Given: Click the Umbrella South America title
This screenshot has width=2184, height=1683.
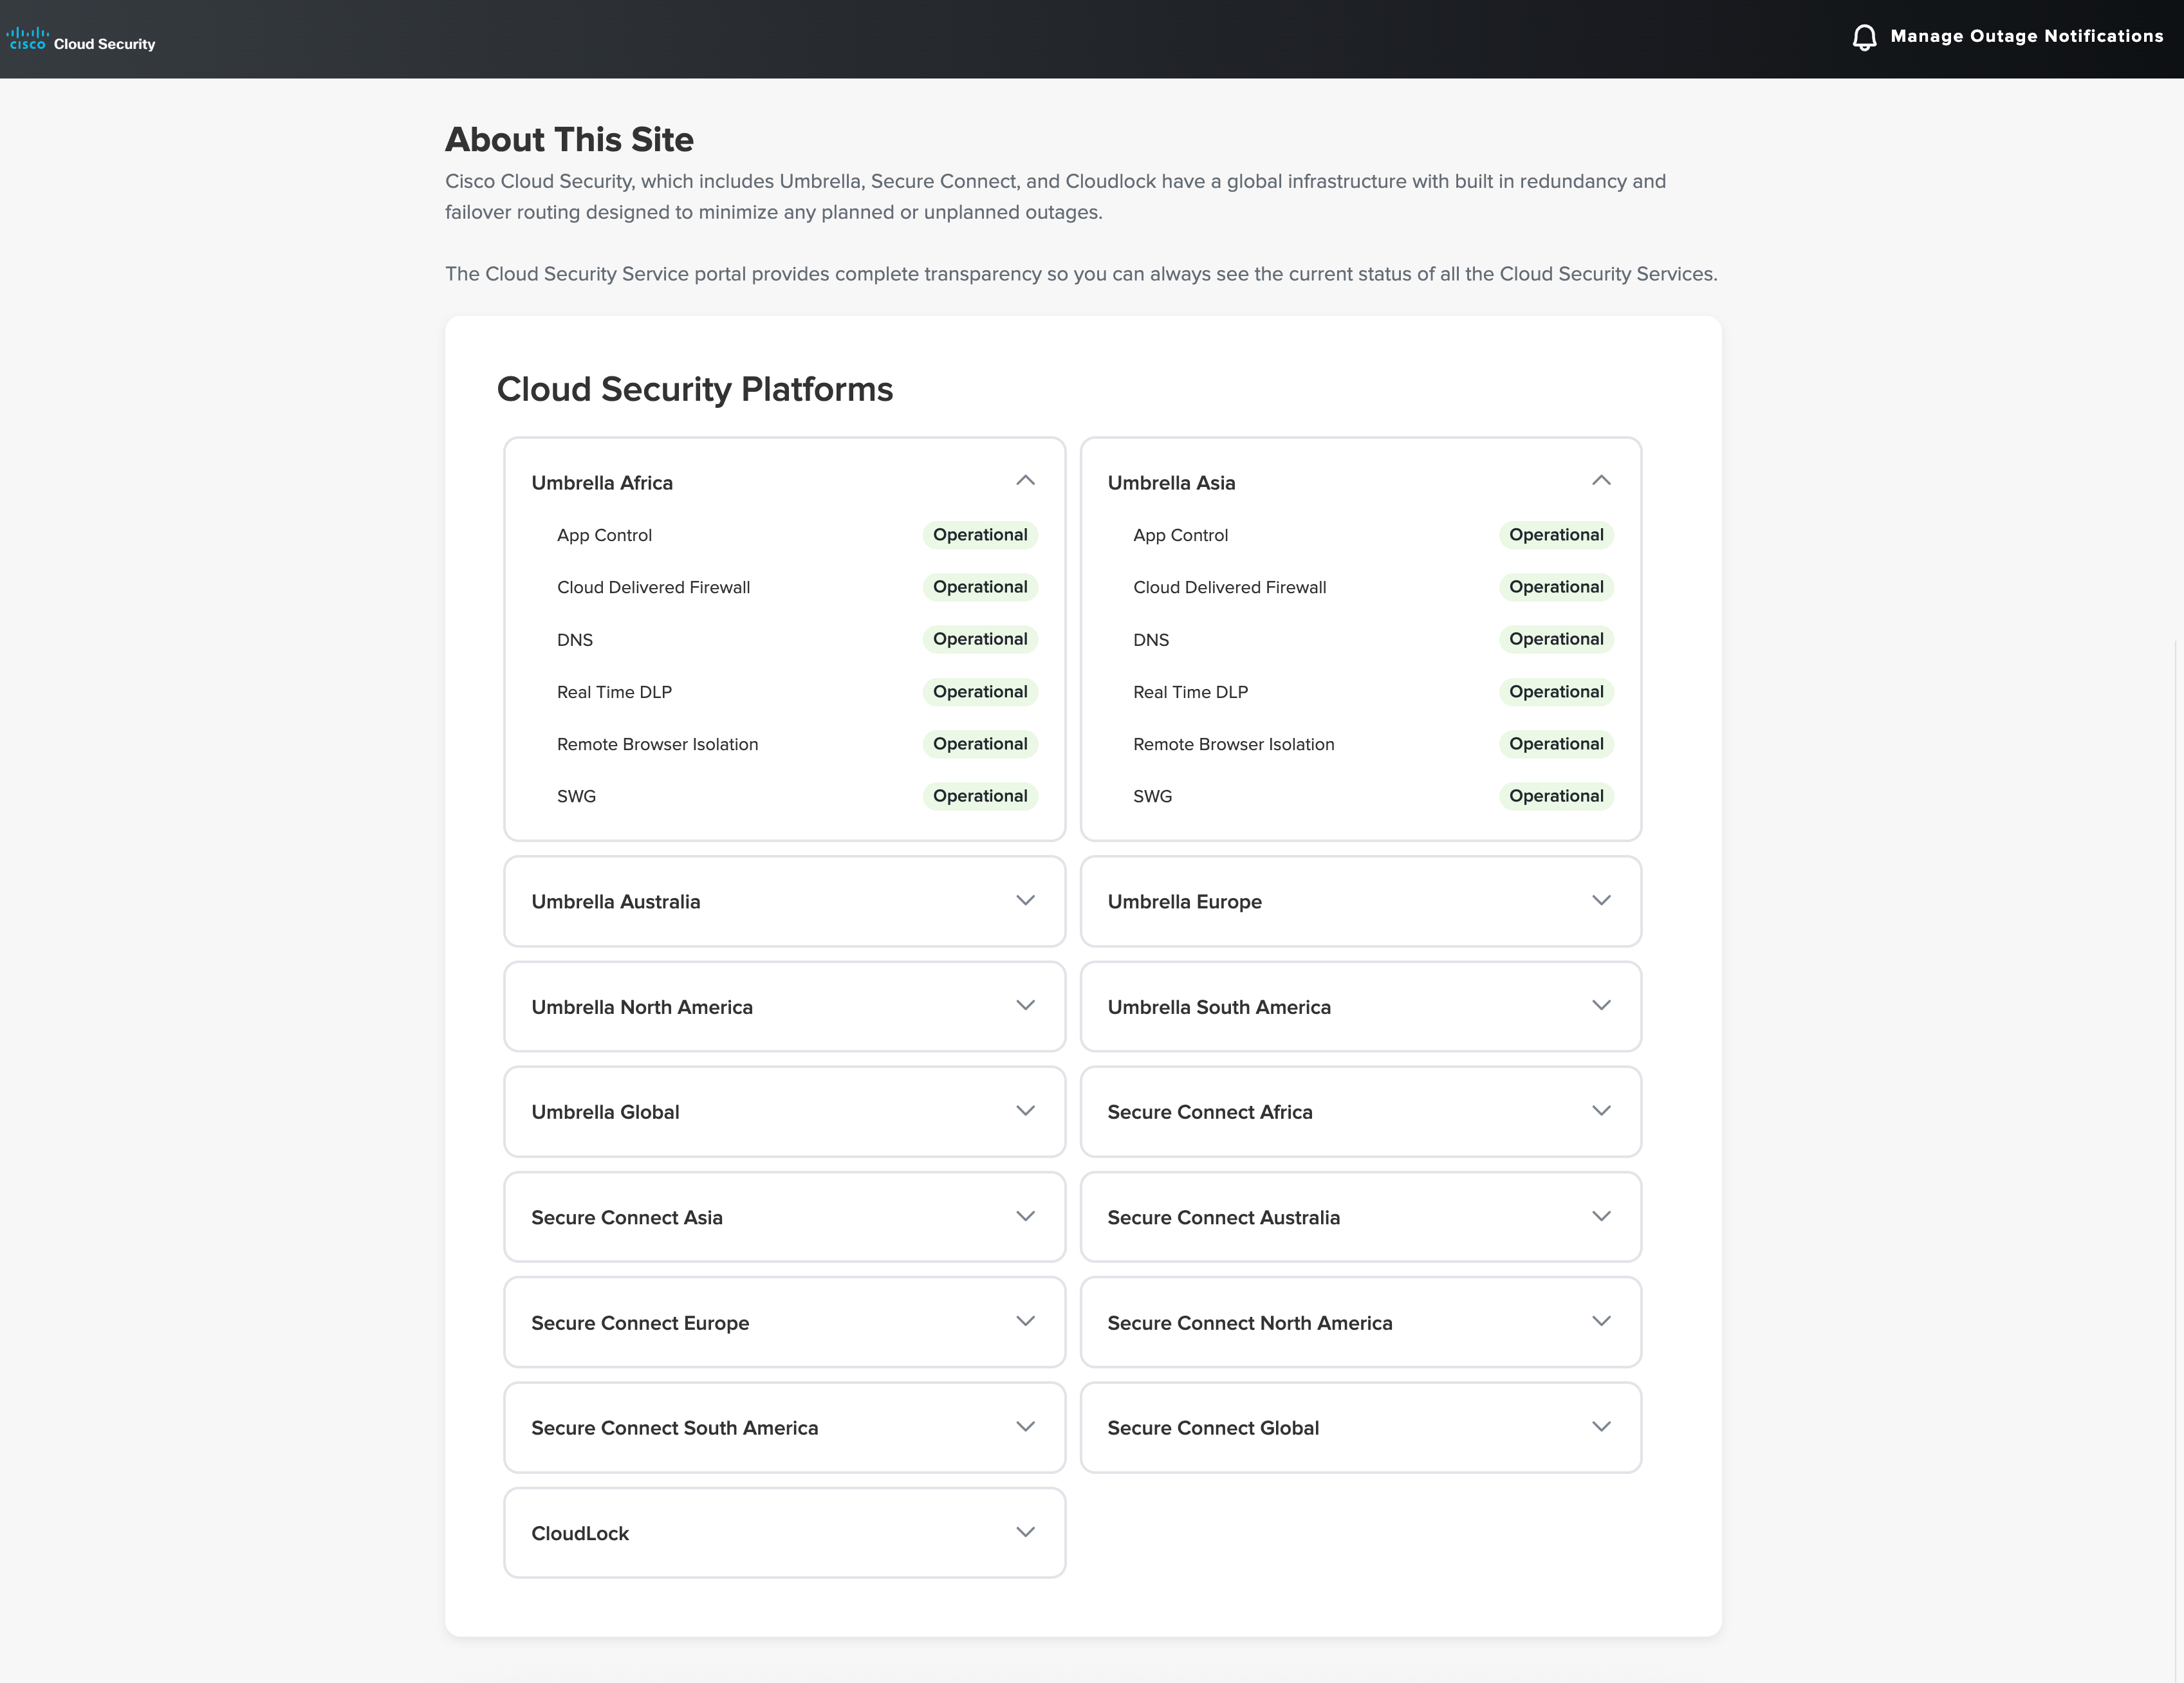Looking at the screenshot, I should (1219, 1007).
